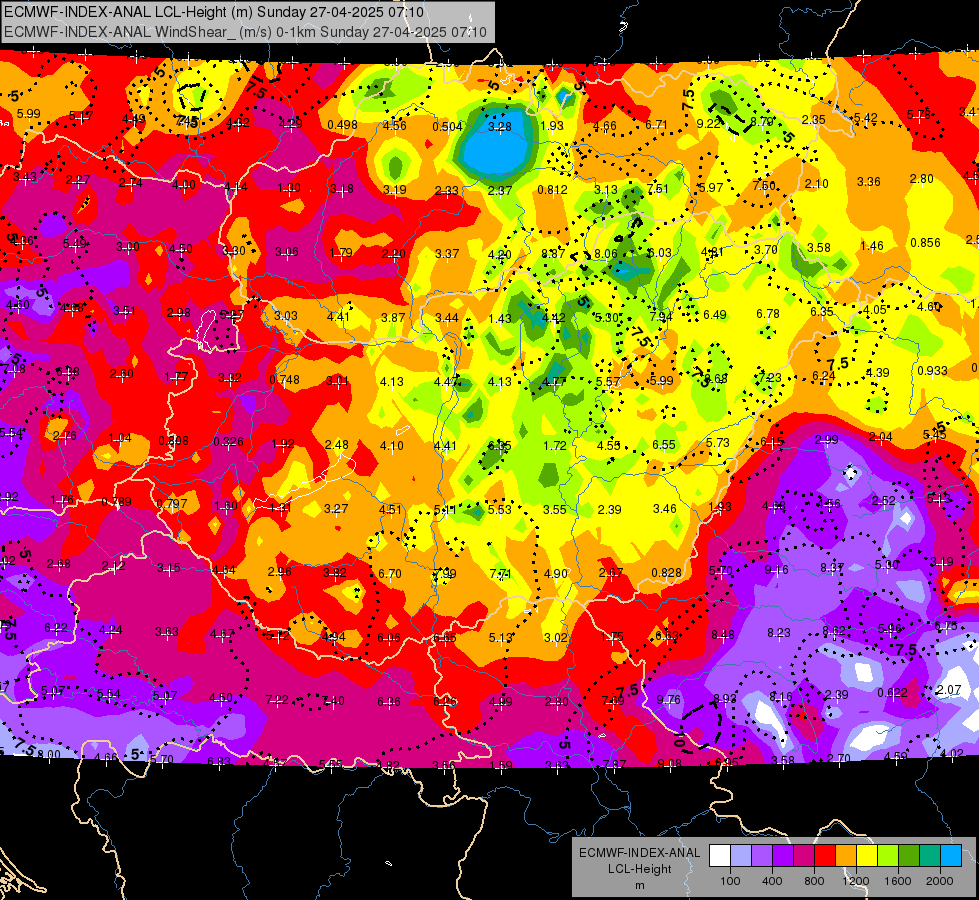Click the teal legend swatch
This screenshot has height=900, width=979.
click(x=930, y=856)
